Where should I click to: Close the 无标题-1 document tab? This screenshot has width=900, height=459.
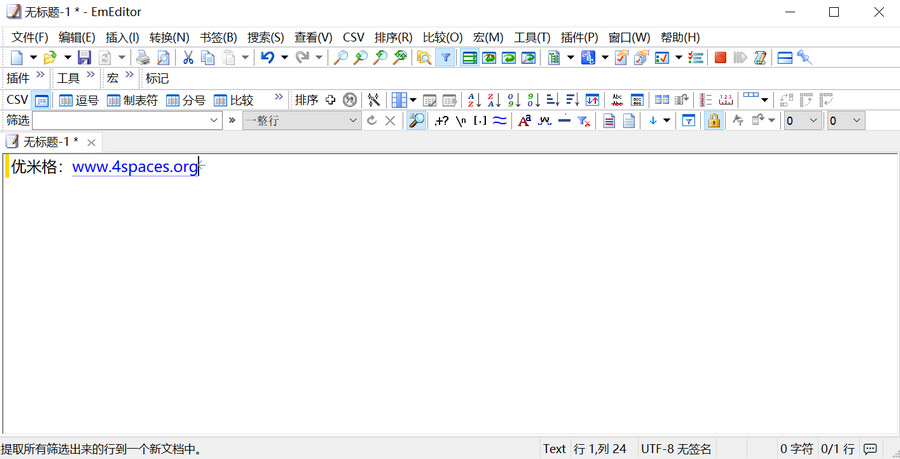click(x=91, y=143)
